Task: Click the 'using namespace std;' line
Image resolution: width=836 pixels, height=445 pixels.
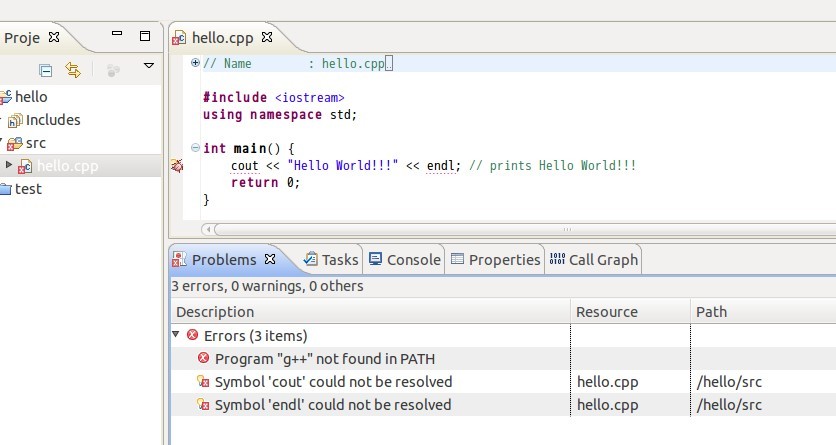Action: coord(280,115)
